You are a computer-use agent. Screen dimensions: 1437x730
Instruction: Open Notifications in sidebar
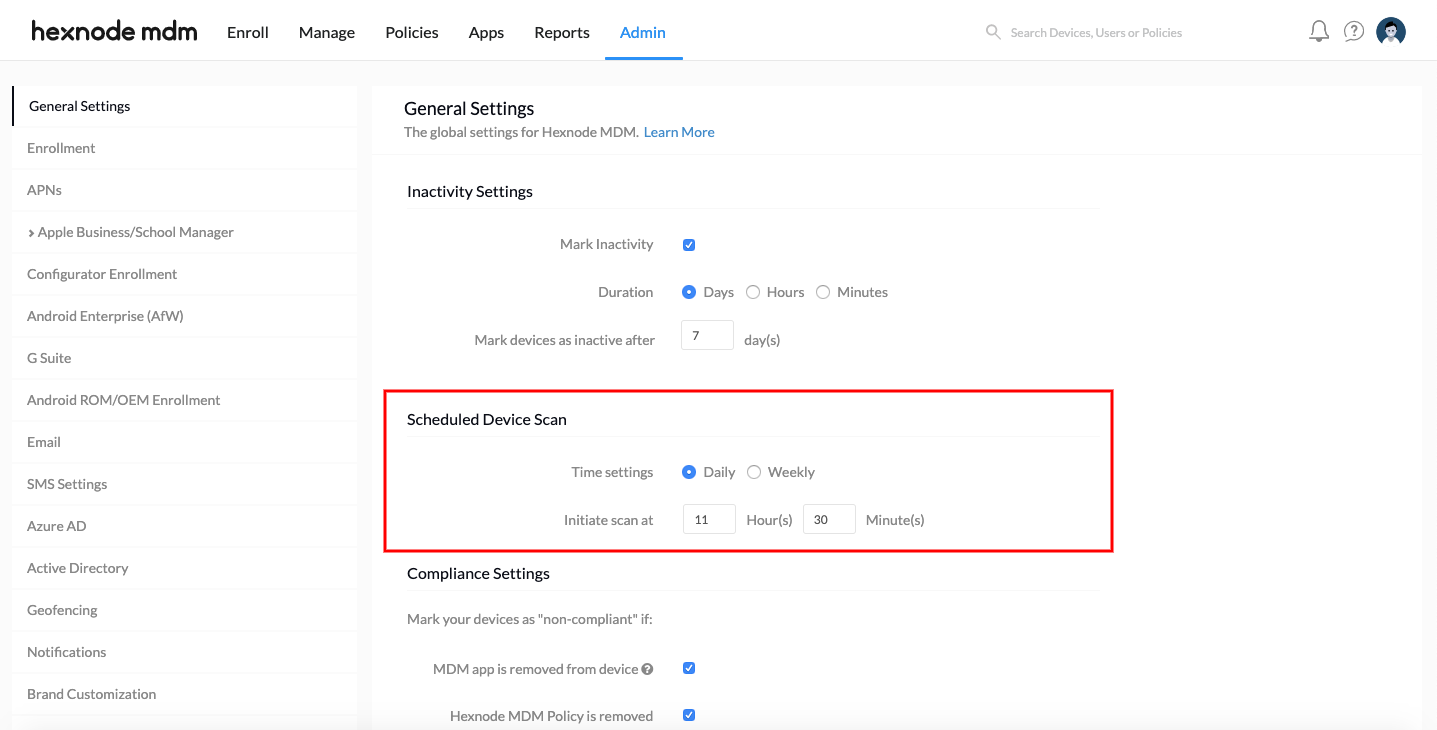pos(184,652)
